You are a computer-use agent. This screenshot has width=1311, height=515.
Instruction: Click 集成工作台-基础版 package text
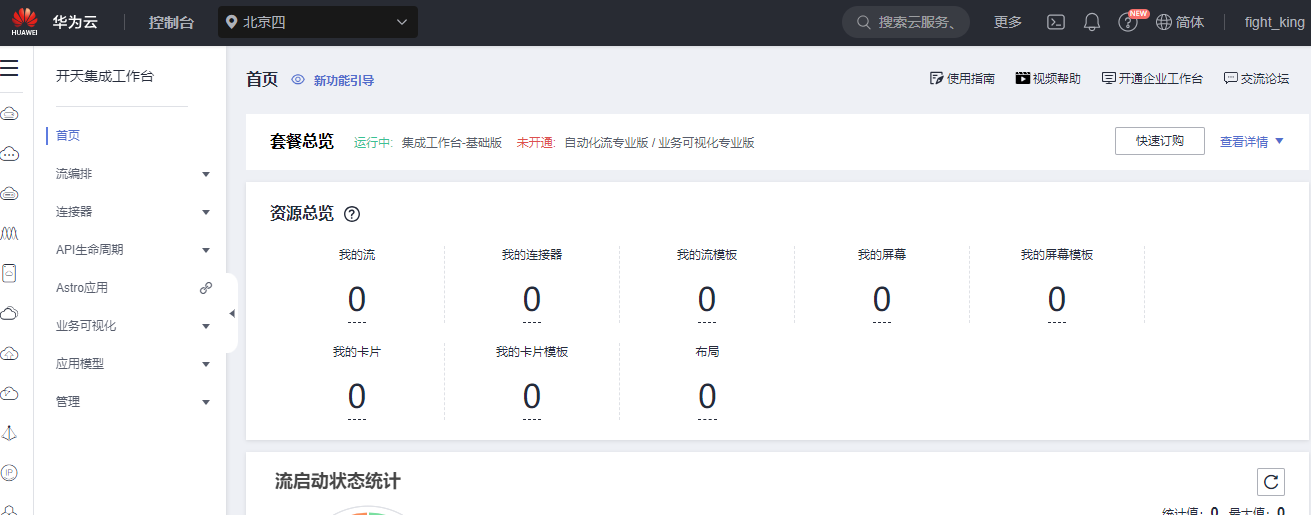coord(452,143)
